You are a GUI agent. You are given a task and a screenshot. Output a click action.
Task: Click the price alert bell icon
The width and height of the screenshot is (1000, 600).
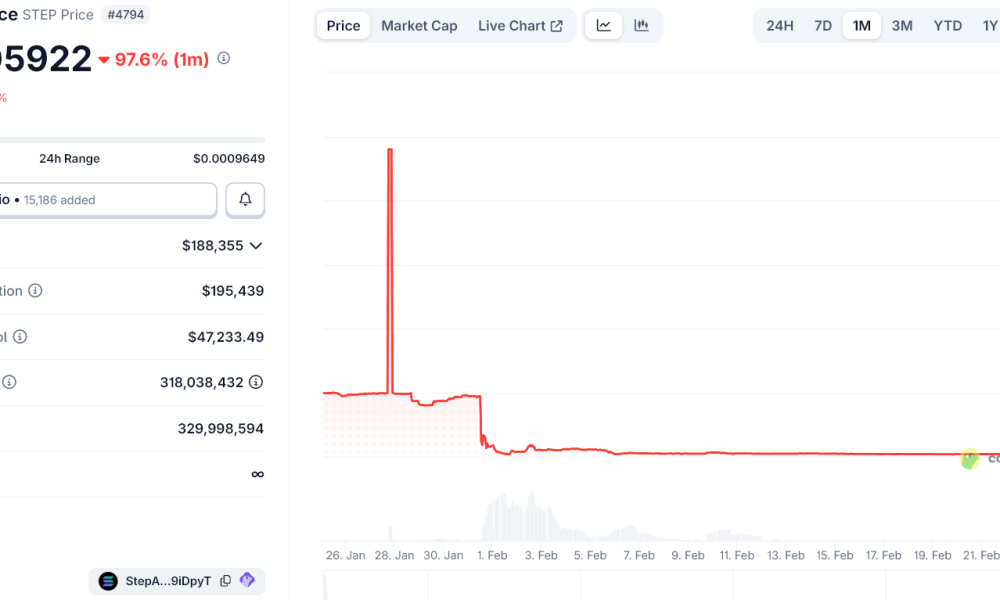coord(244,199)
